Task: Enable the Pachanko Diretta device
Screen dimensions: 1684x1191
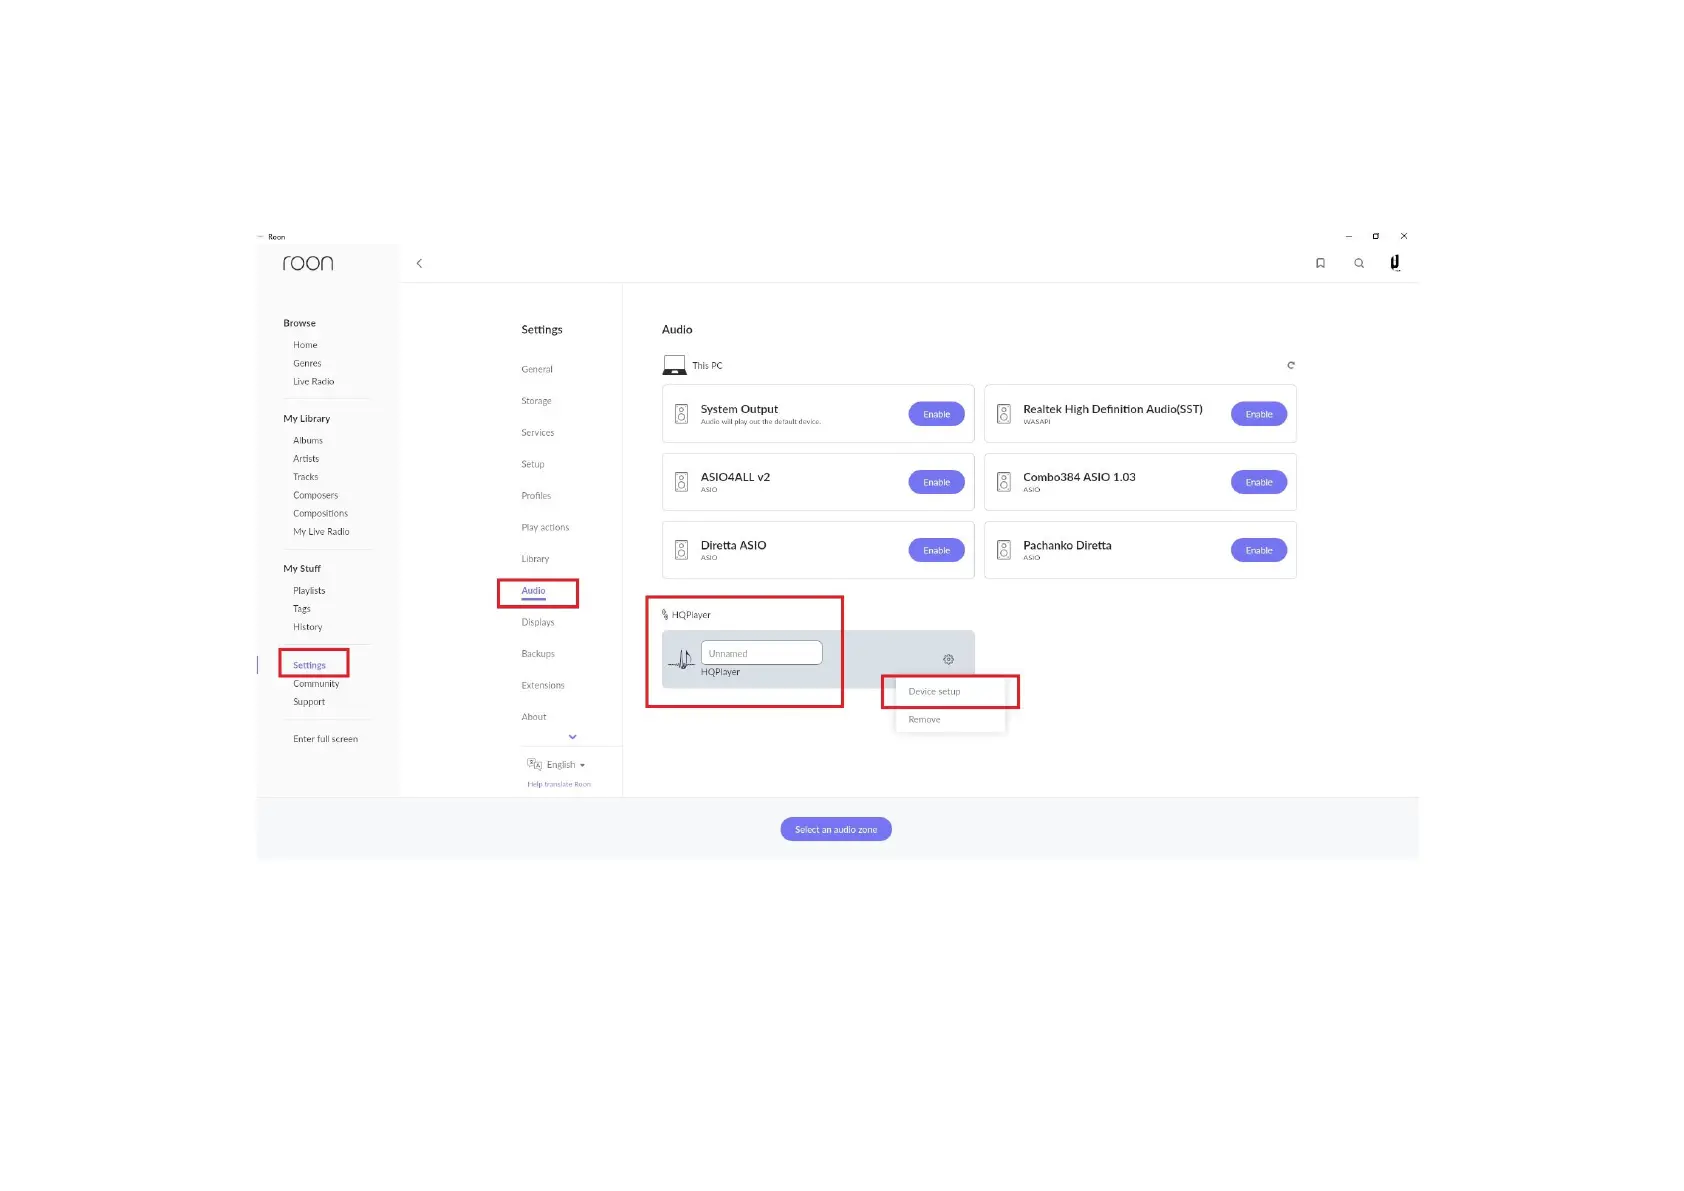Action: pyautogui.click(x=1258, y=550)
